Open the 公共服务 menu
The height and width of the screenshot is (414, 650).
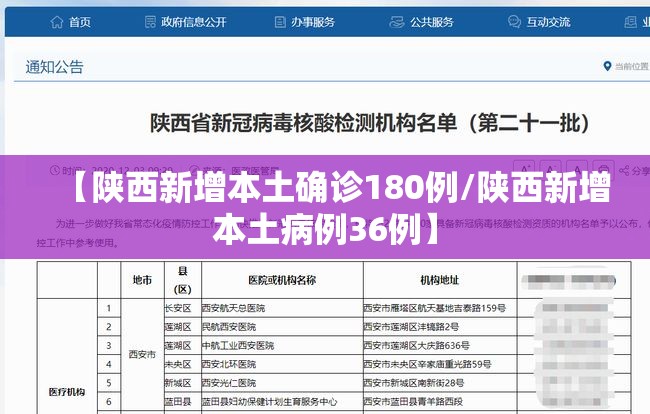pyautogui.click(x=432, y=22)
